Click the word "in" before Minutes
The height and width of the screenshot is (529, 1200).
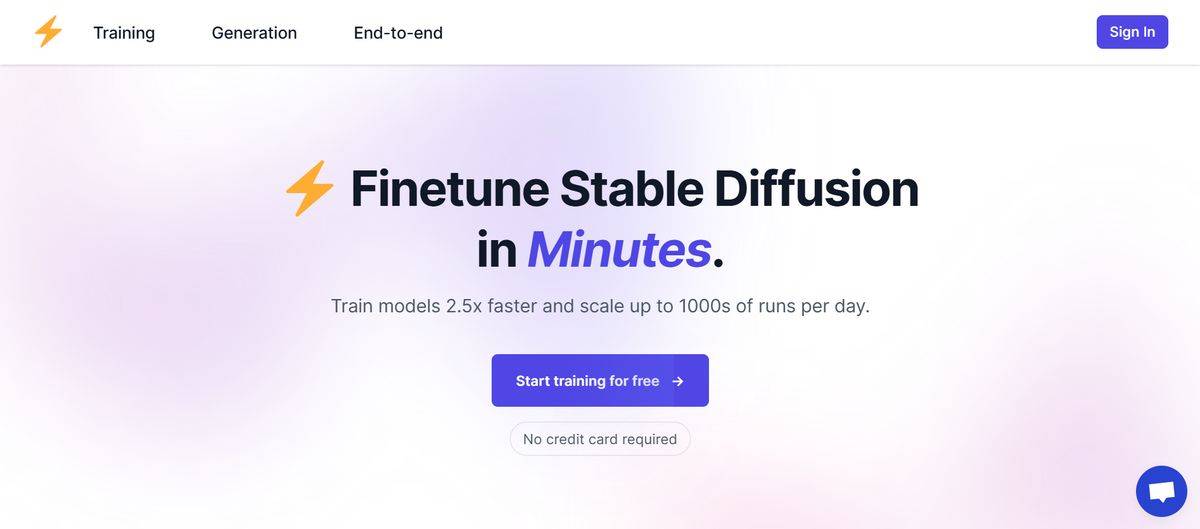(x=496, y=250)
